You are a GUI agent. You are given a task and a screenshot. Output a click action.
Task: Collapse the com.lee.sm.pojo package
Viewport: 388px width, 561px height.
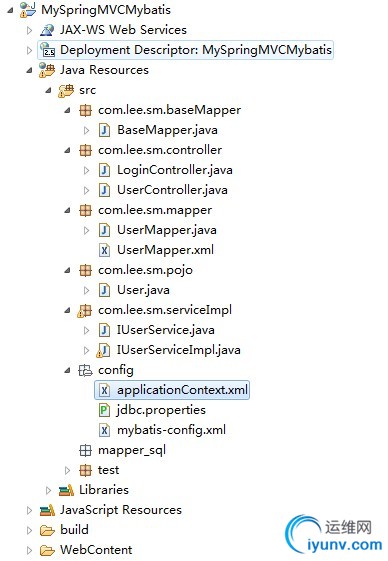click(x=67, y=270)
